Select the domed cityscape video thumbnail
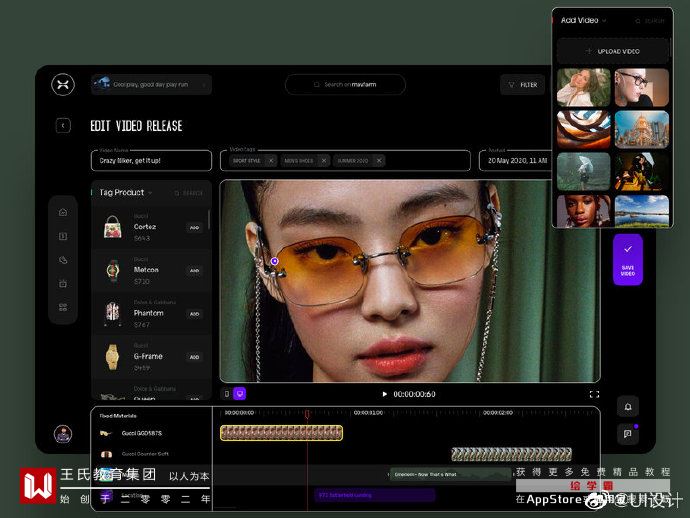 coord(642,129)
